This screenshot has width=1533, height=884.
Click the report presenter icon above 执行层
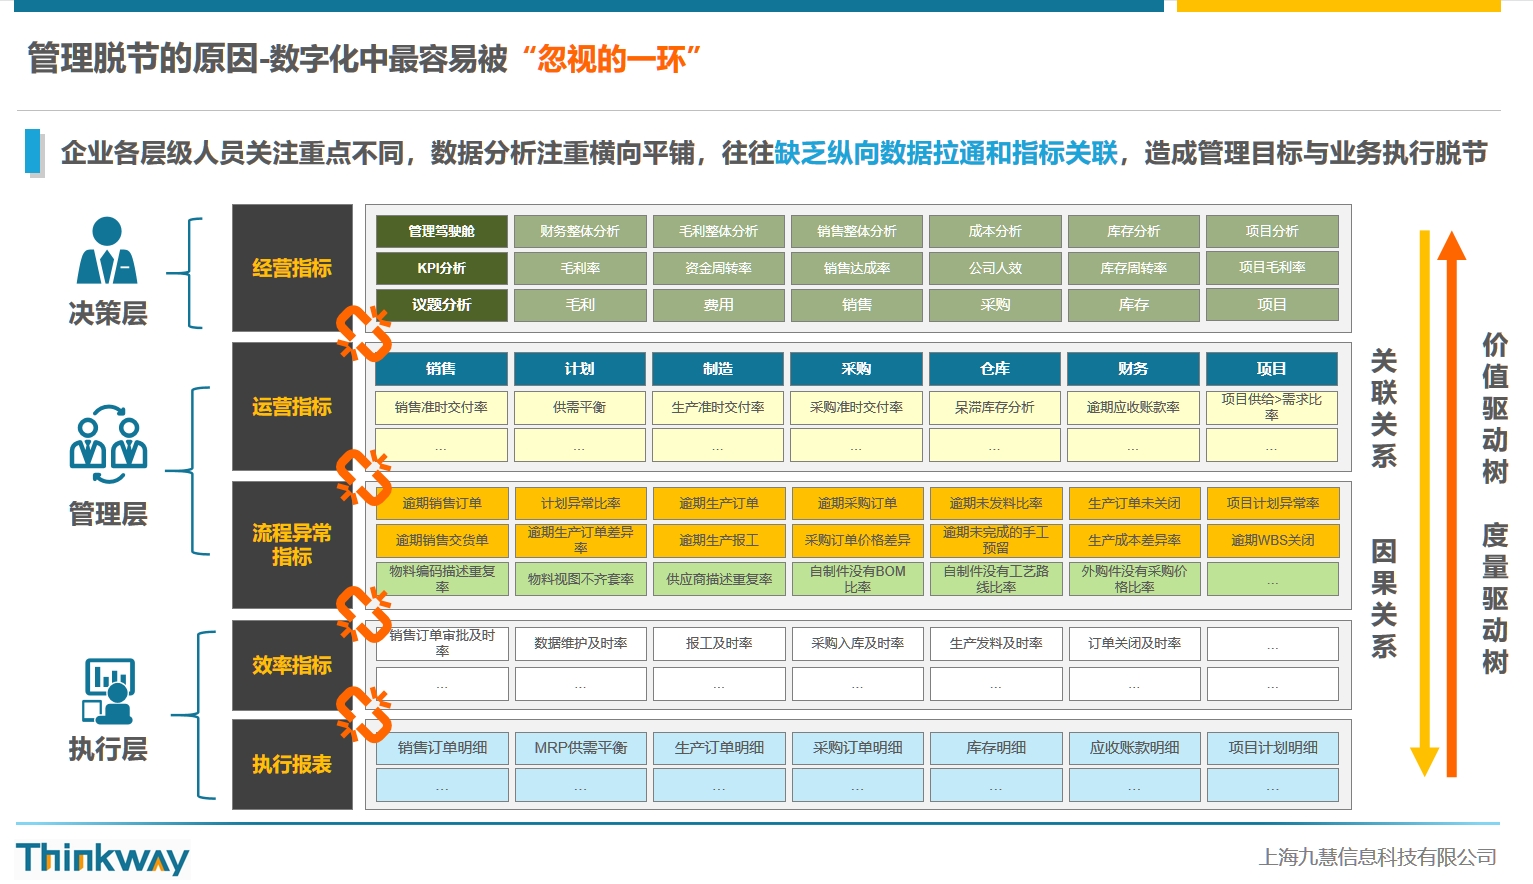pyautogui.click(x=108, y=691)
